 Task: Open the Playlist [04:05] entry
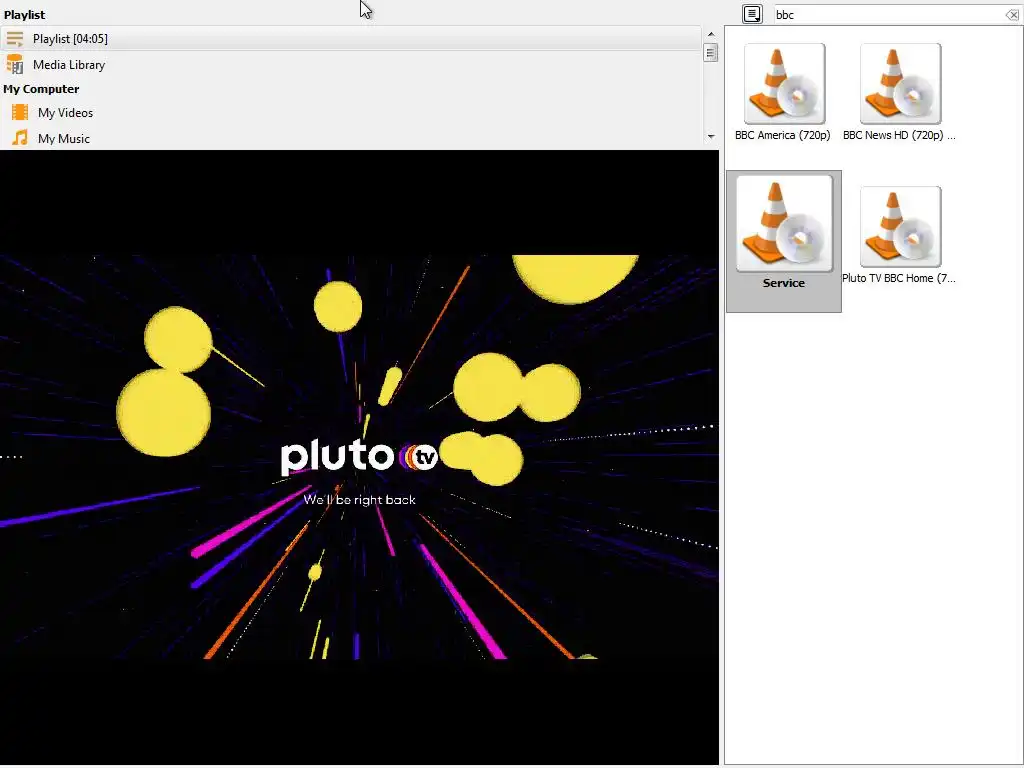click(x=351, y=39)
